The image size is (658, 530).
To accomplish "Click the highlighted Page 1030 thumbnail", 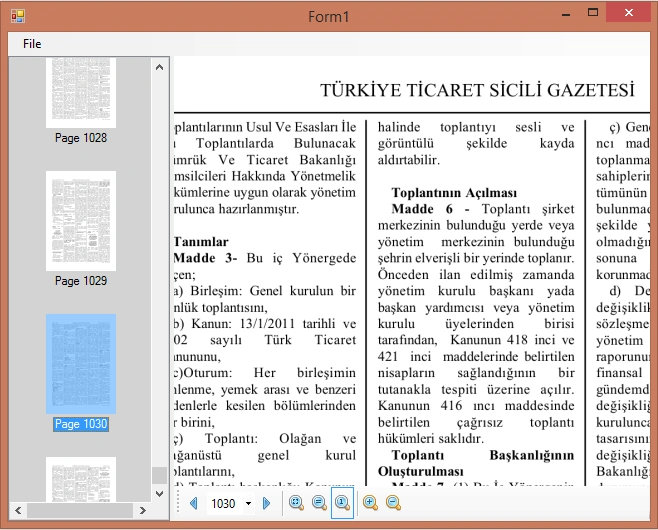I will coord(81,364).
